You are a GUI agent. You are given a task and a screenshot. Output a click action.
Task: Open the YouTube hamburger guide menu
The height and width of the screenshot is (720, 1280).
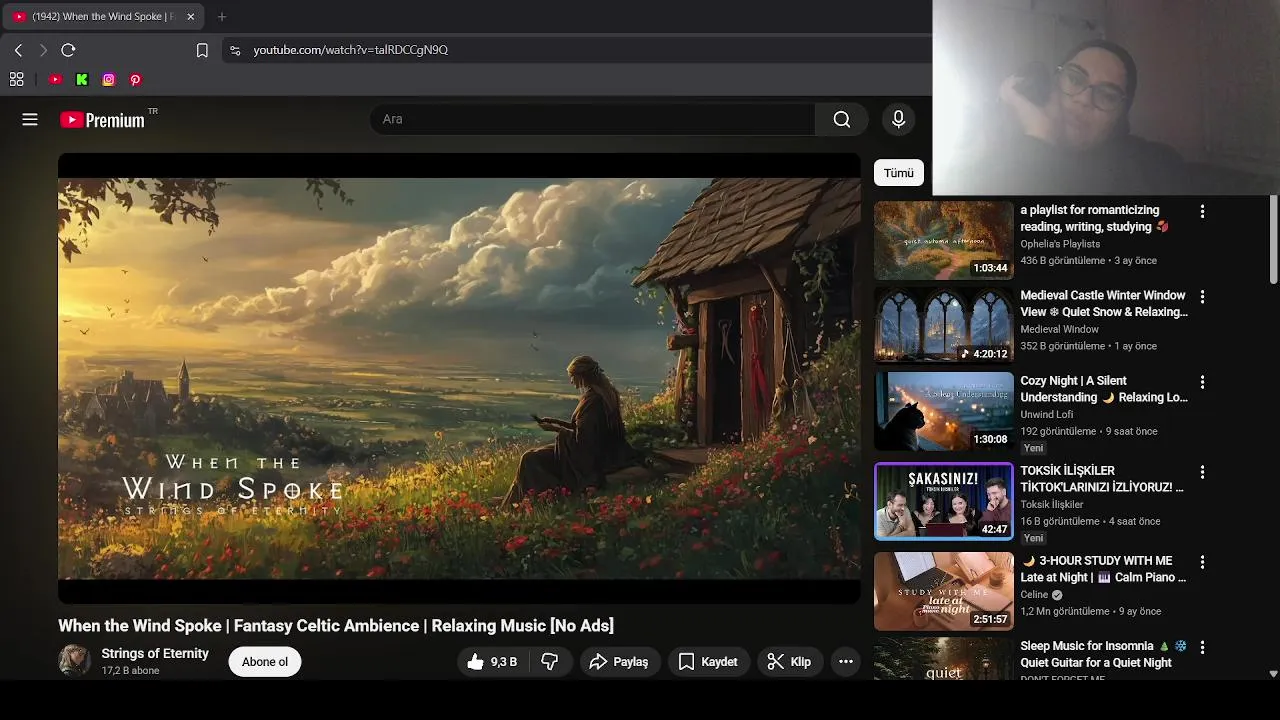tap(30, 119)
